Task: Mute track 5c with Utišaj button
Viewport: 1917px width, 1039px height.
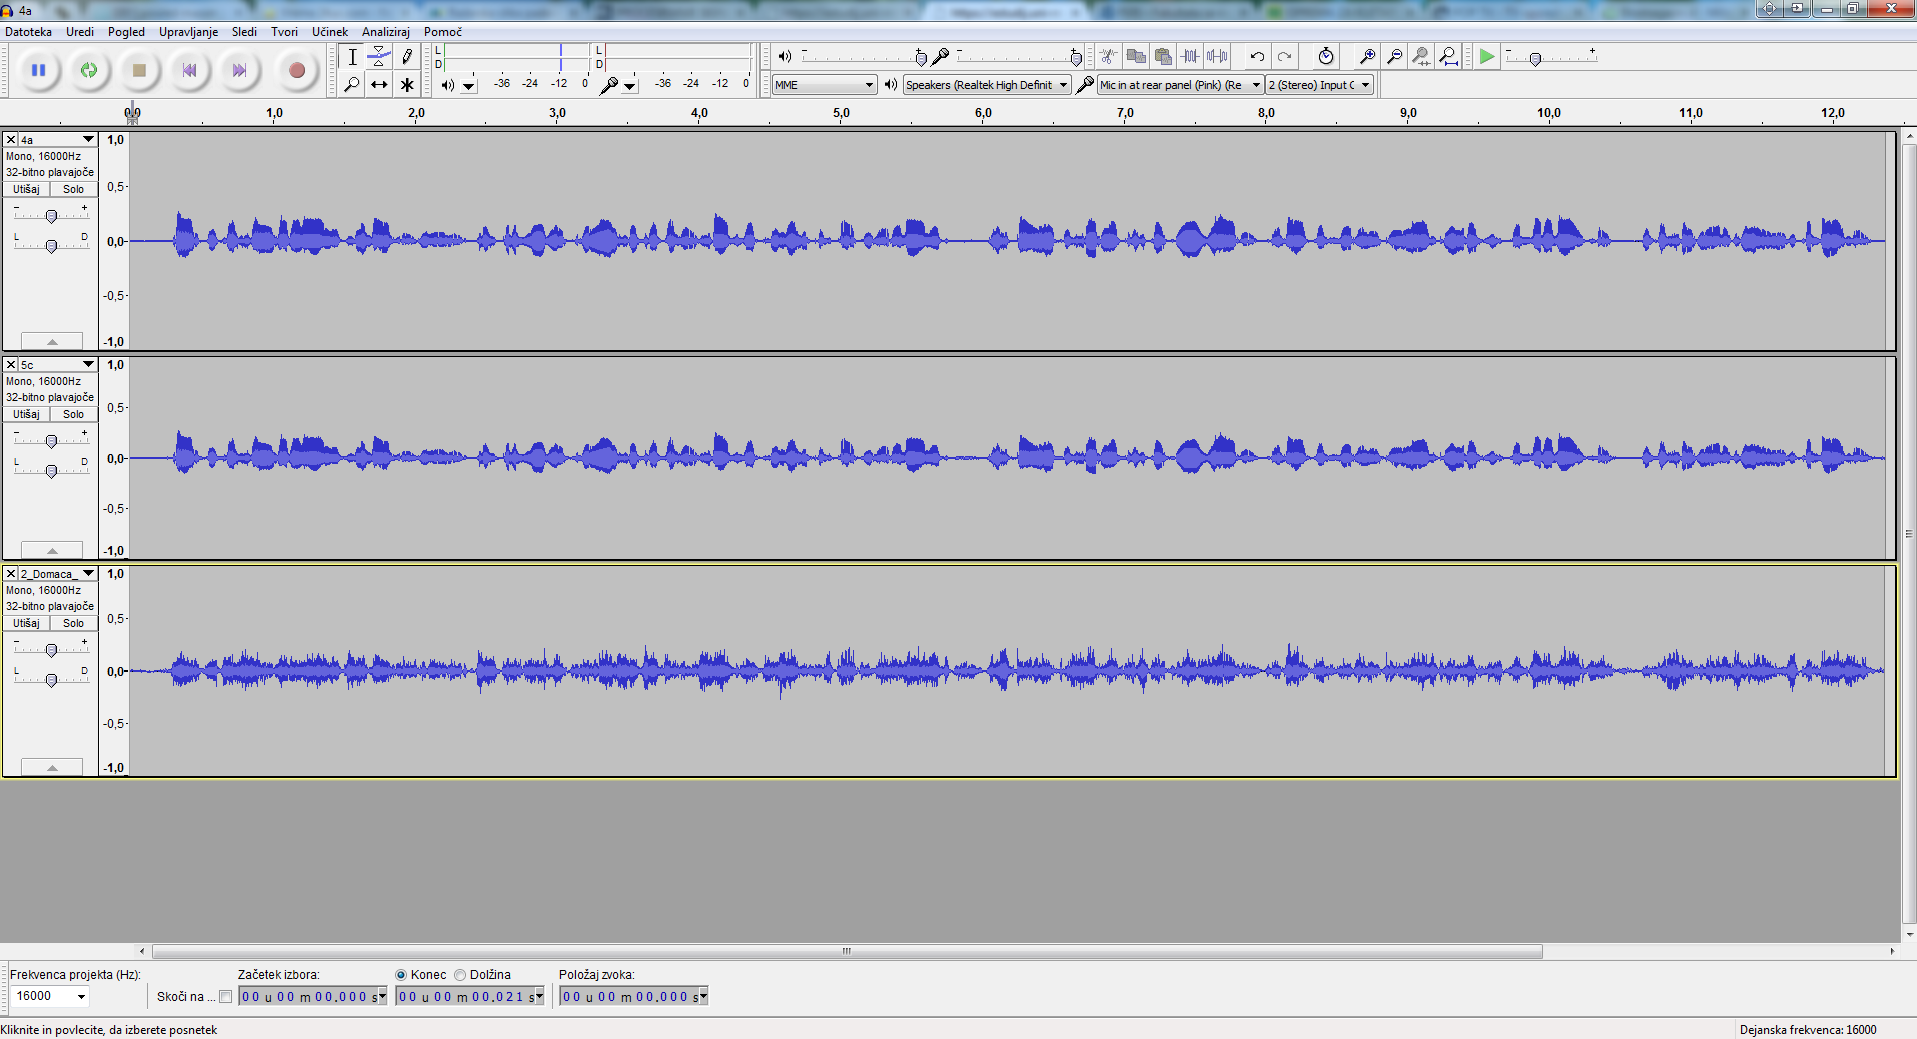Action: 27,414
